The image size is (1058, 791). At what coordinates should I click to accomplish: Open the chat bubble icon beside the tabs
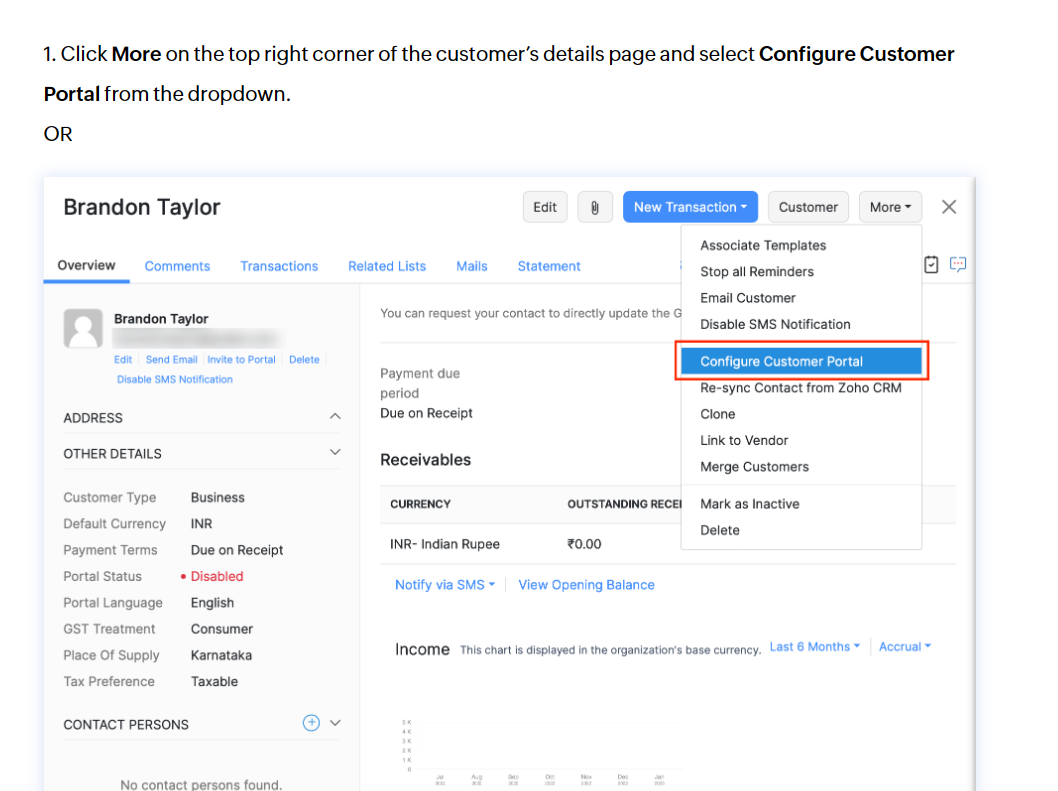click(x=958, y=265)
